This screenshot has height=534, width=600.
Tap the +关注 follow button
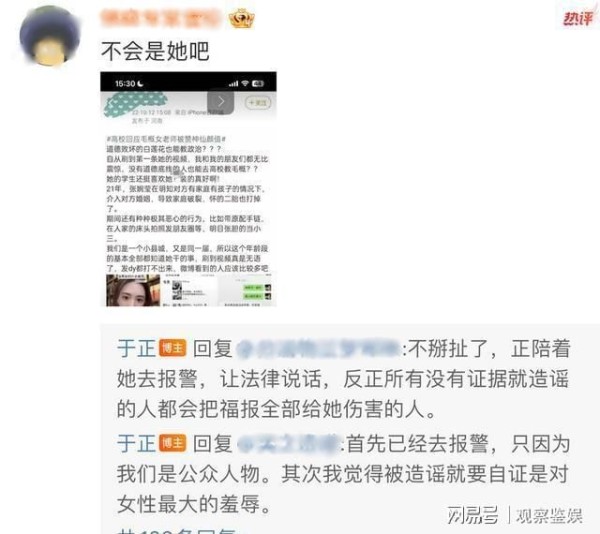pyautogui.click(x=258, y=103)
